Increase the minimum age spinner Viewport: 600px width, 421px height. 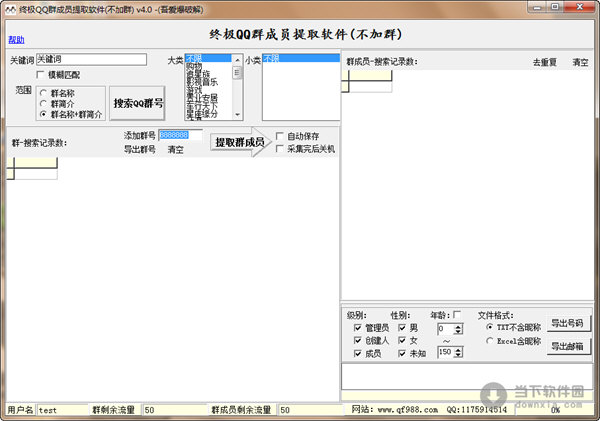(x=458, y=326)
